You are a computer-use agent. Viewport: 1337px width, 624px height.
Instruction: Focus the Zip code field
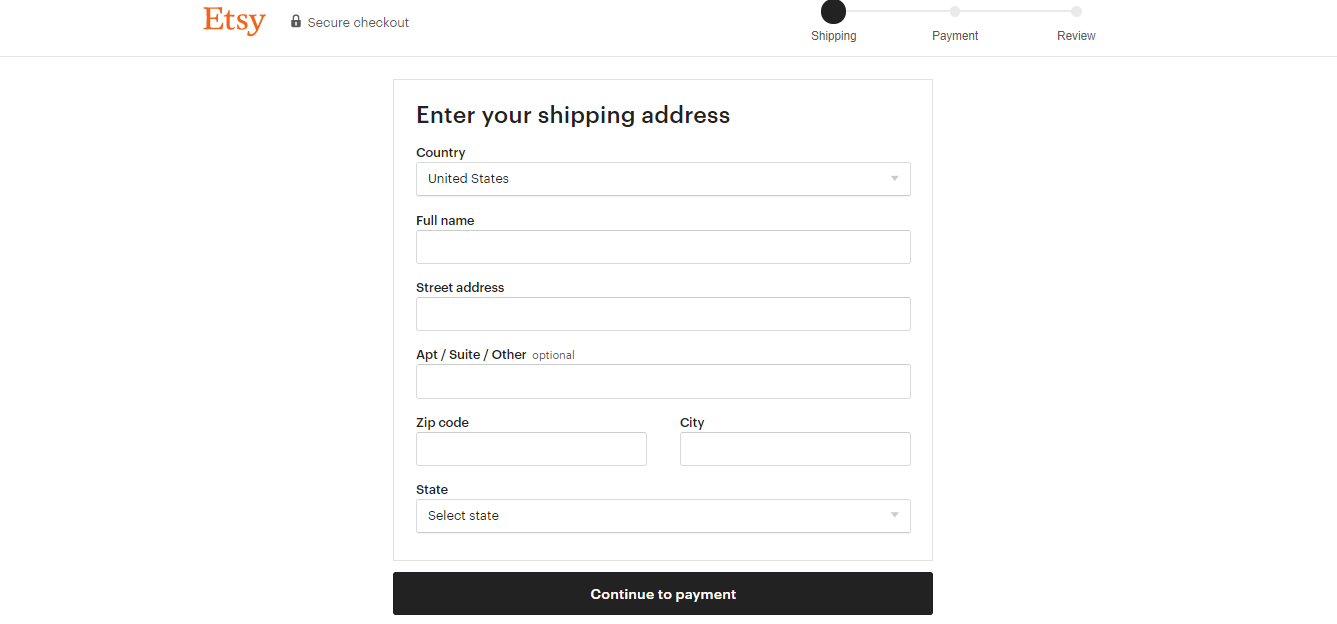[531, 449]
